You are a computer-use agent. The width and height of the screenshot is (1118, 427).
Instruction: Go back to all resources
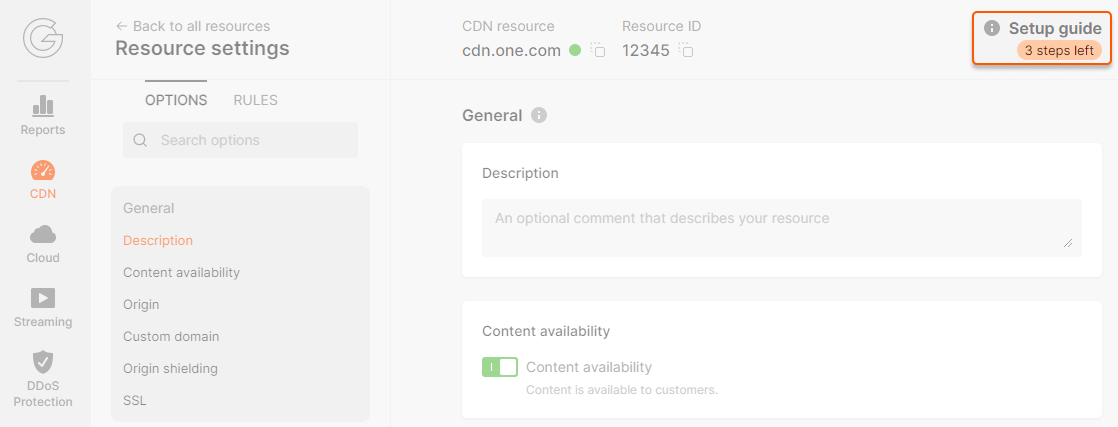193,26
